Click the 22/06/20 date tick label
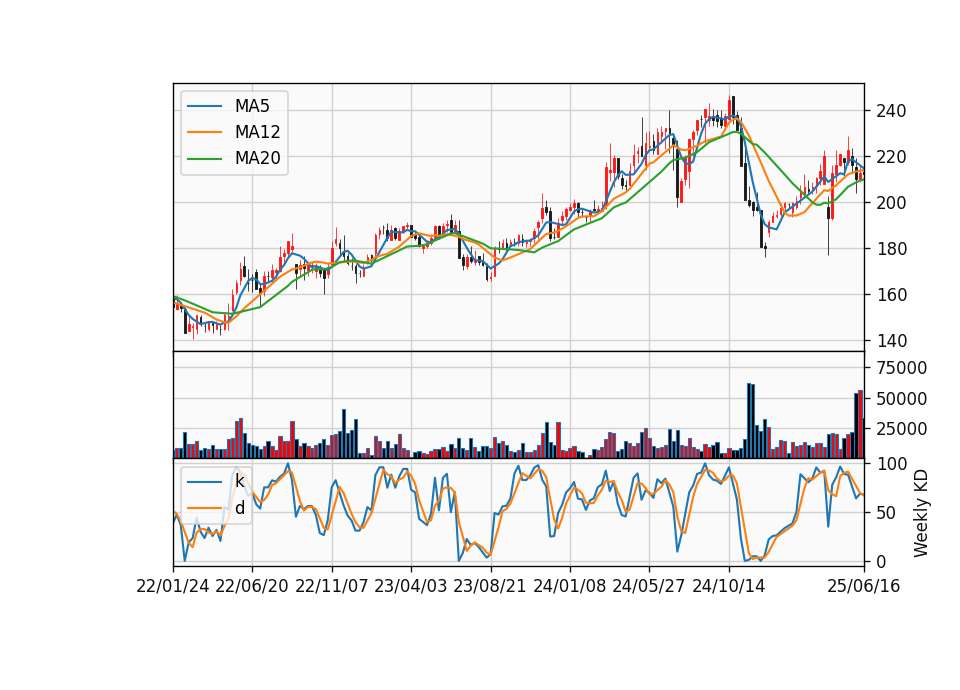This screenshot has height=690, width=960. 252,586
